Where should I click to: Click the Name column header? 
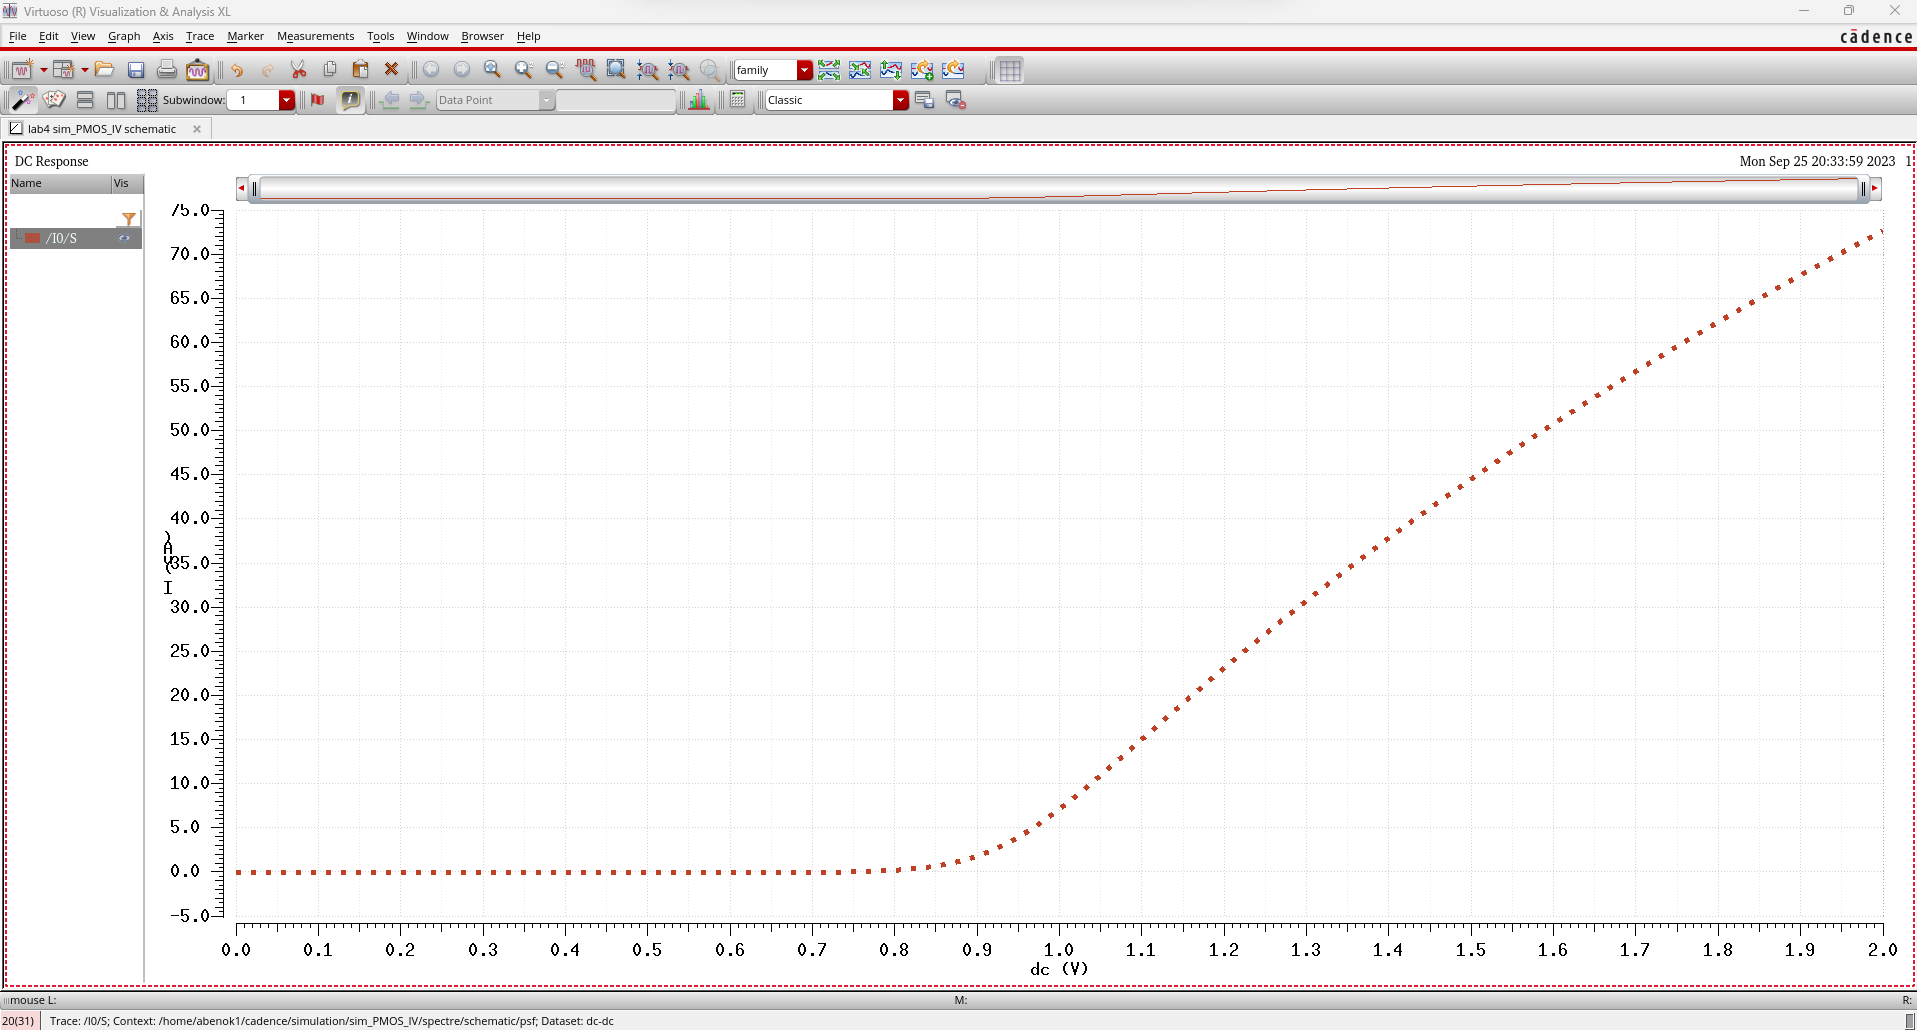click(x=60, y=184)
